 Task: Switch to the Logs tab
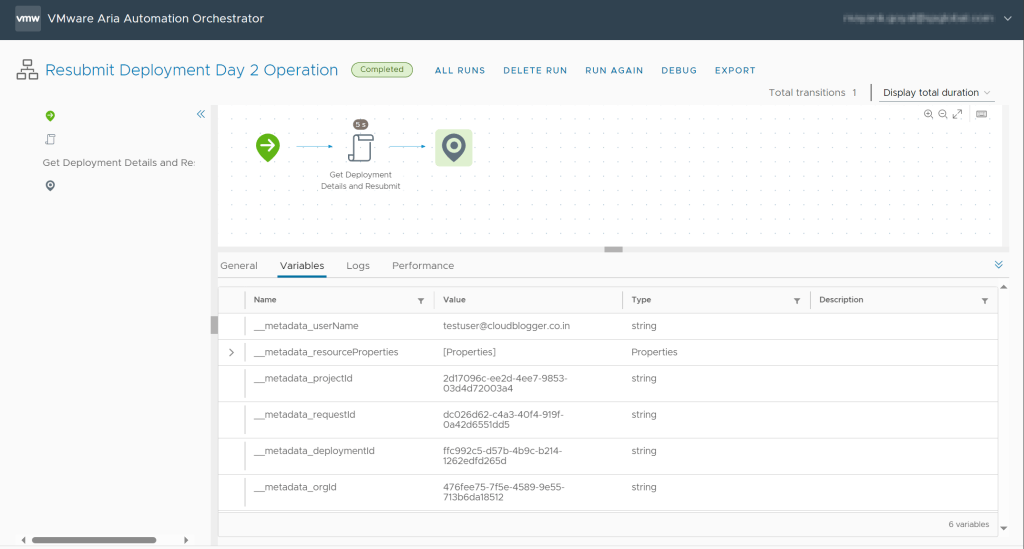(357, 266)
